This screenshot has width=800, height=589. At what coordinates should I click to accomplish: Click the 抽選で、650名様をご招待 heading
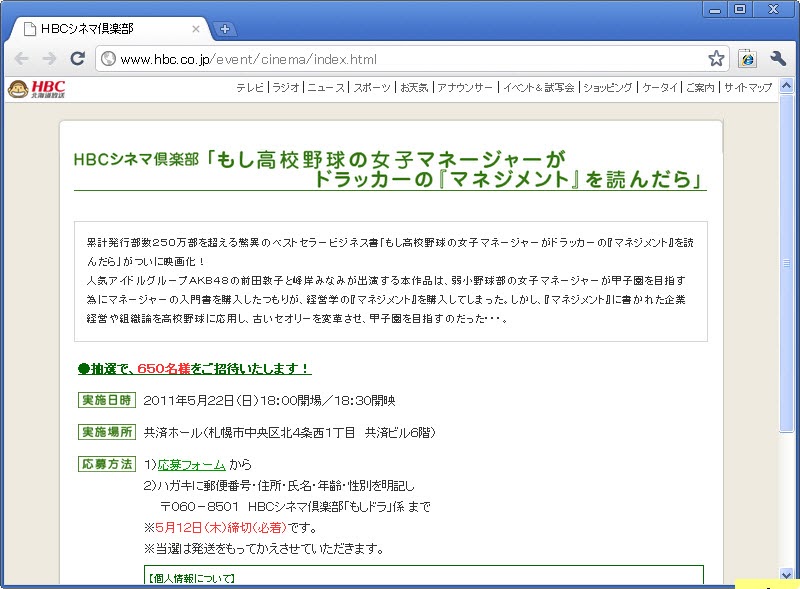point(194,368)
